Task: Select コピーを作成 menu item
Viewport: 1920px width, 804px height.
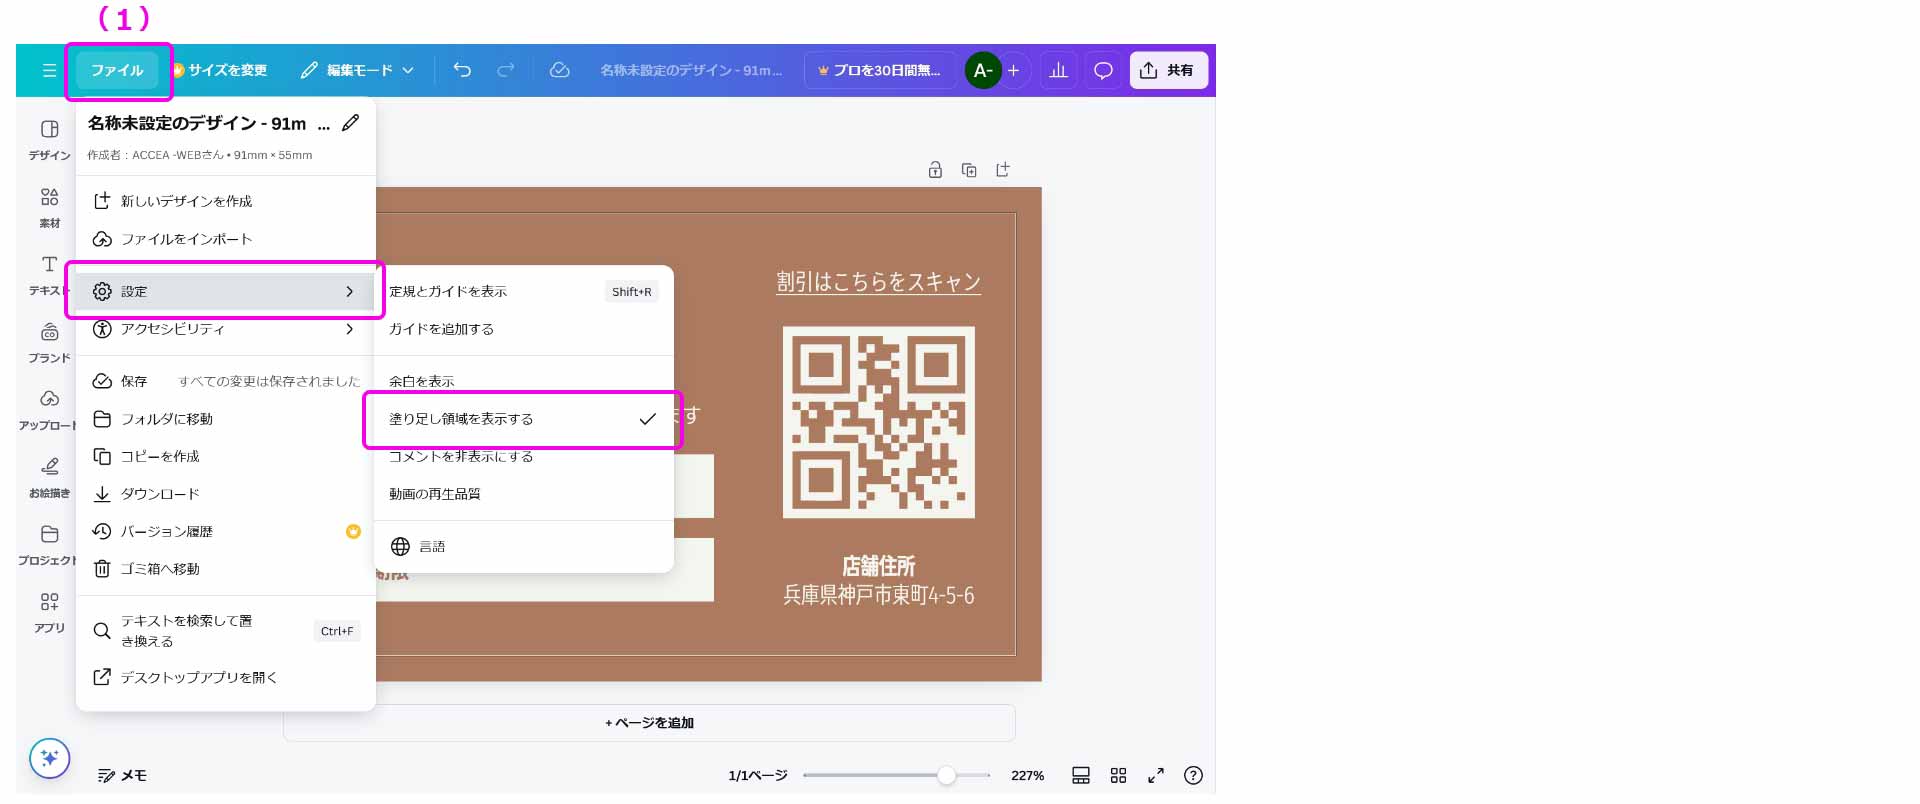Action: (226, 456)
